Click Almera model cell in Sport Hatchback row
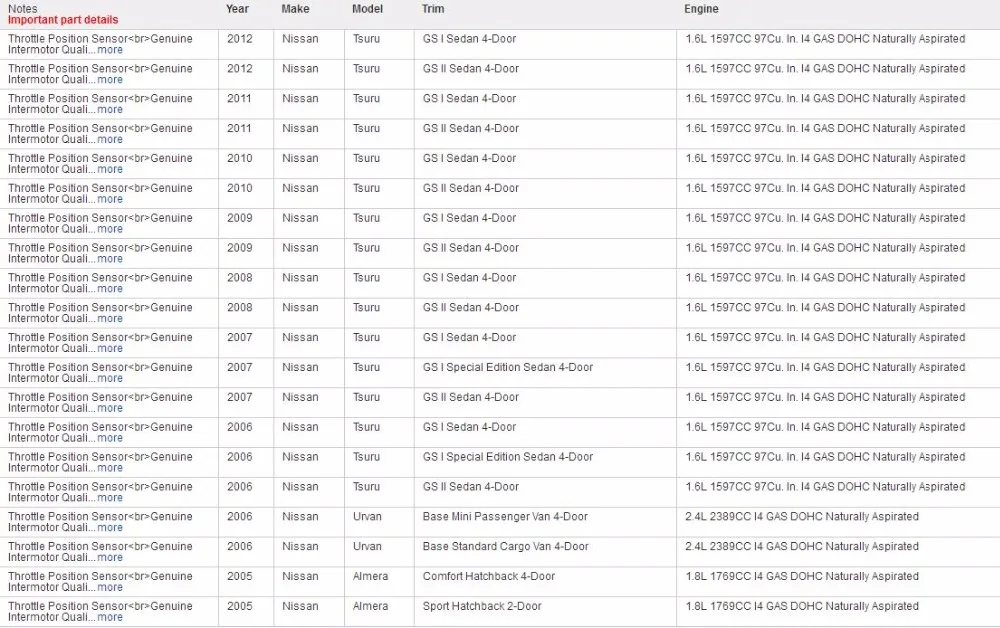The image size is (1000, 628). coord(371,606)
